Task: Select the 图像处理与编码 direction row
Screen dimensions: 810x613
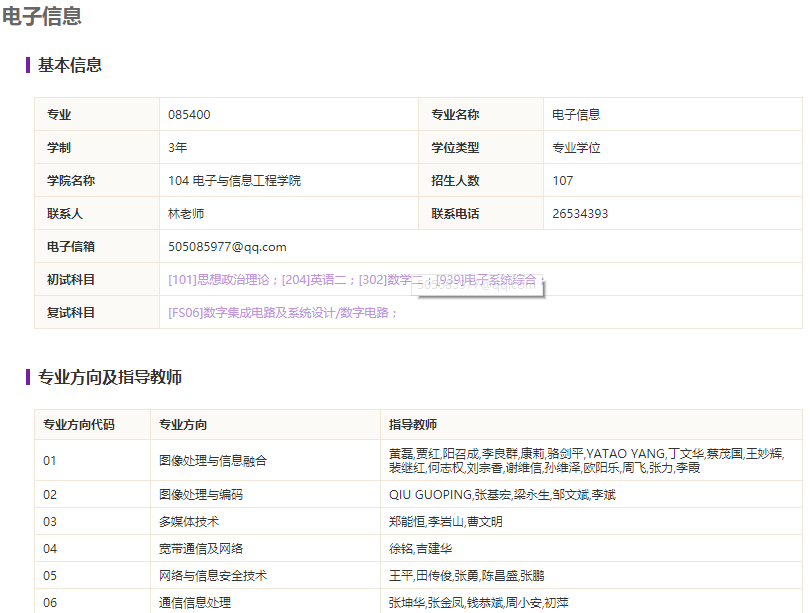Action: (x=418, y=495)
